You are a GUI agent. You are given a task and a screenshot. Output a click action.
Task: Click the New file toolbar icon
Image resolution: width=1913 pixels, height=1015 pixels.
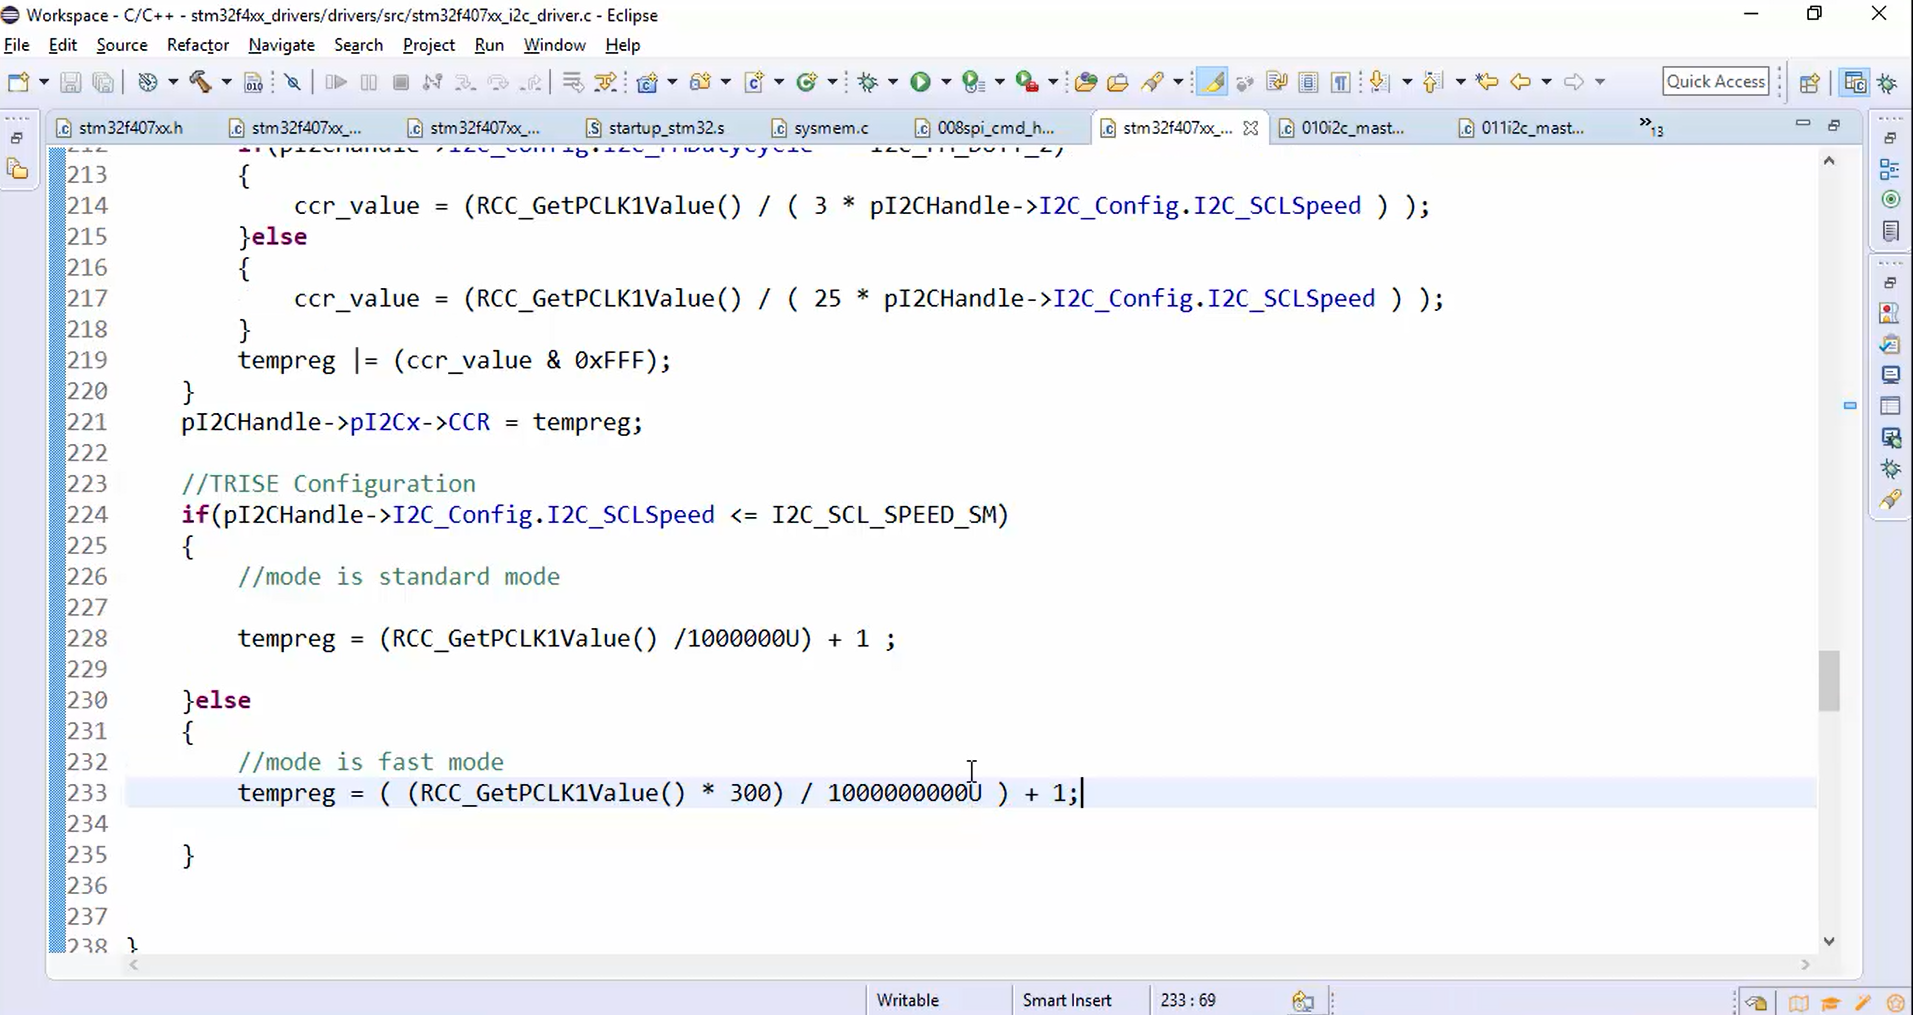18,82
